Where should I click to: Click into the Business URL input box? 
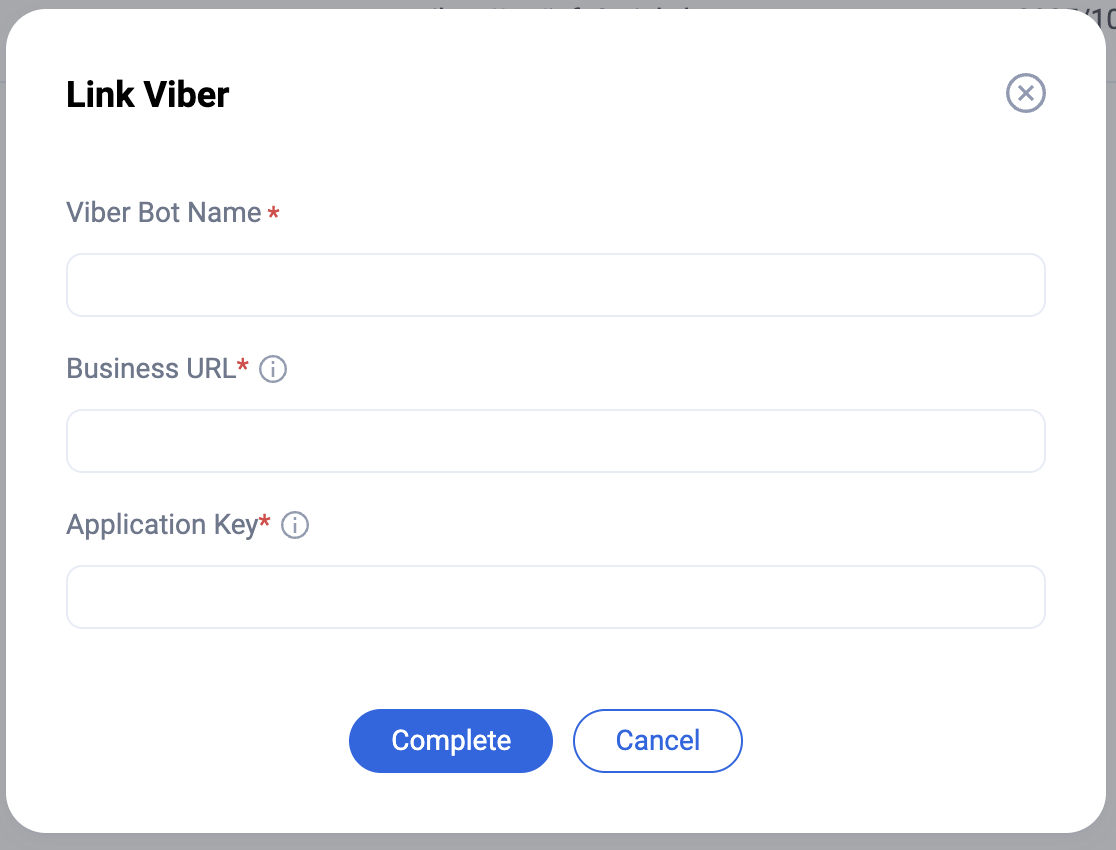click(555, 441)
